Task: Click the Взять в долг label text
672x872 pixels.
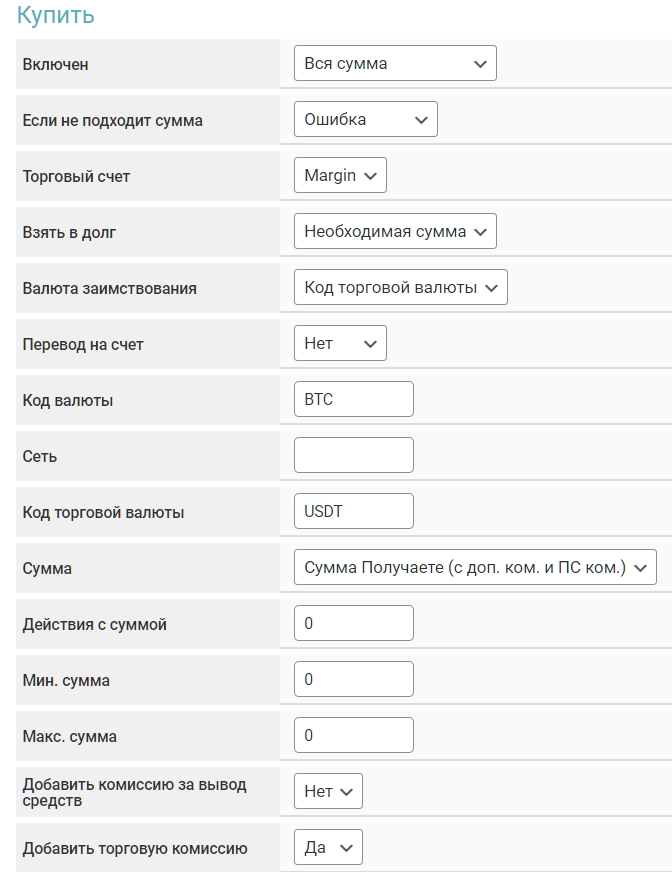Action: coord(70,232)
